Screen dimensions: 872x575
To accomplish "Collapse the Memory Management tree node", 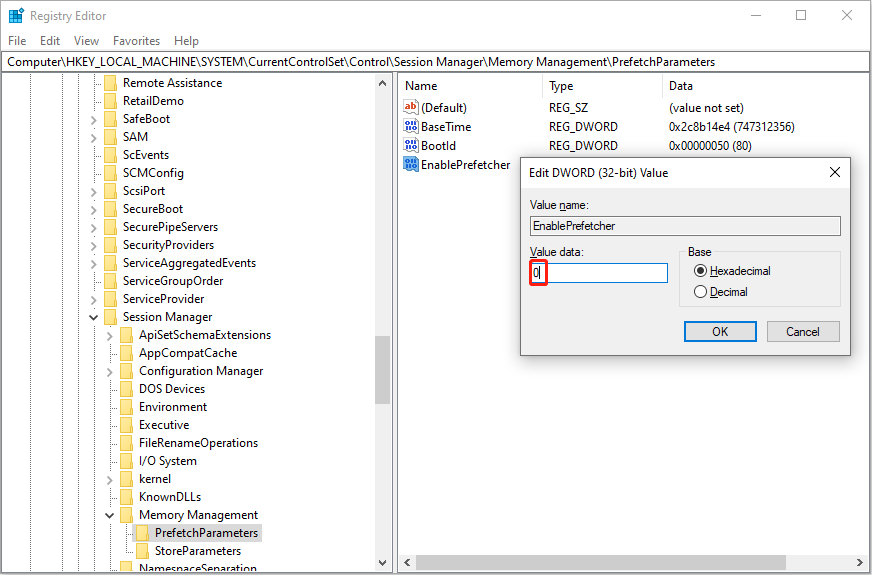I will click(x=109, y=515).
